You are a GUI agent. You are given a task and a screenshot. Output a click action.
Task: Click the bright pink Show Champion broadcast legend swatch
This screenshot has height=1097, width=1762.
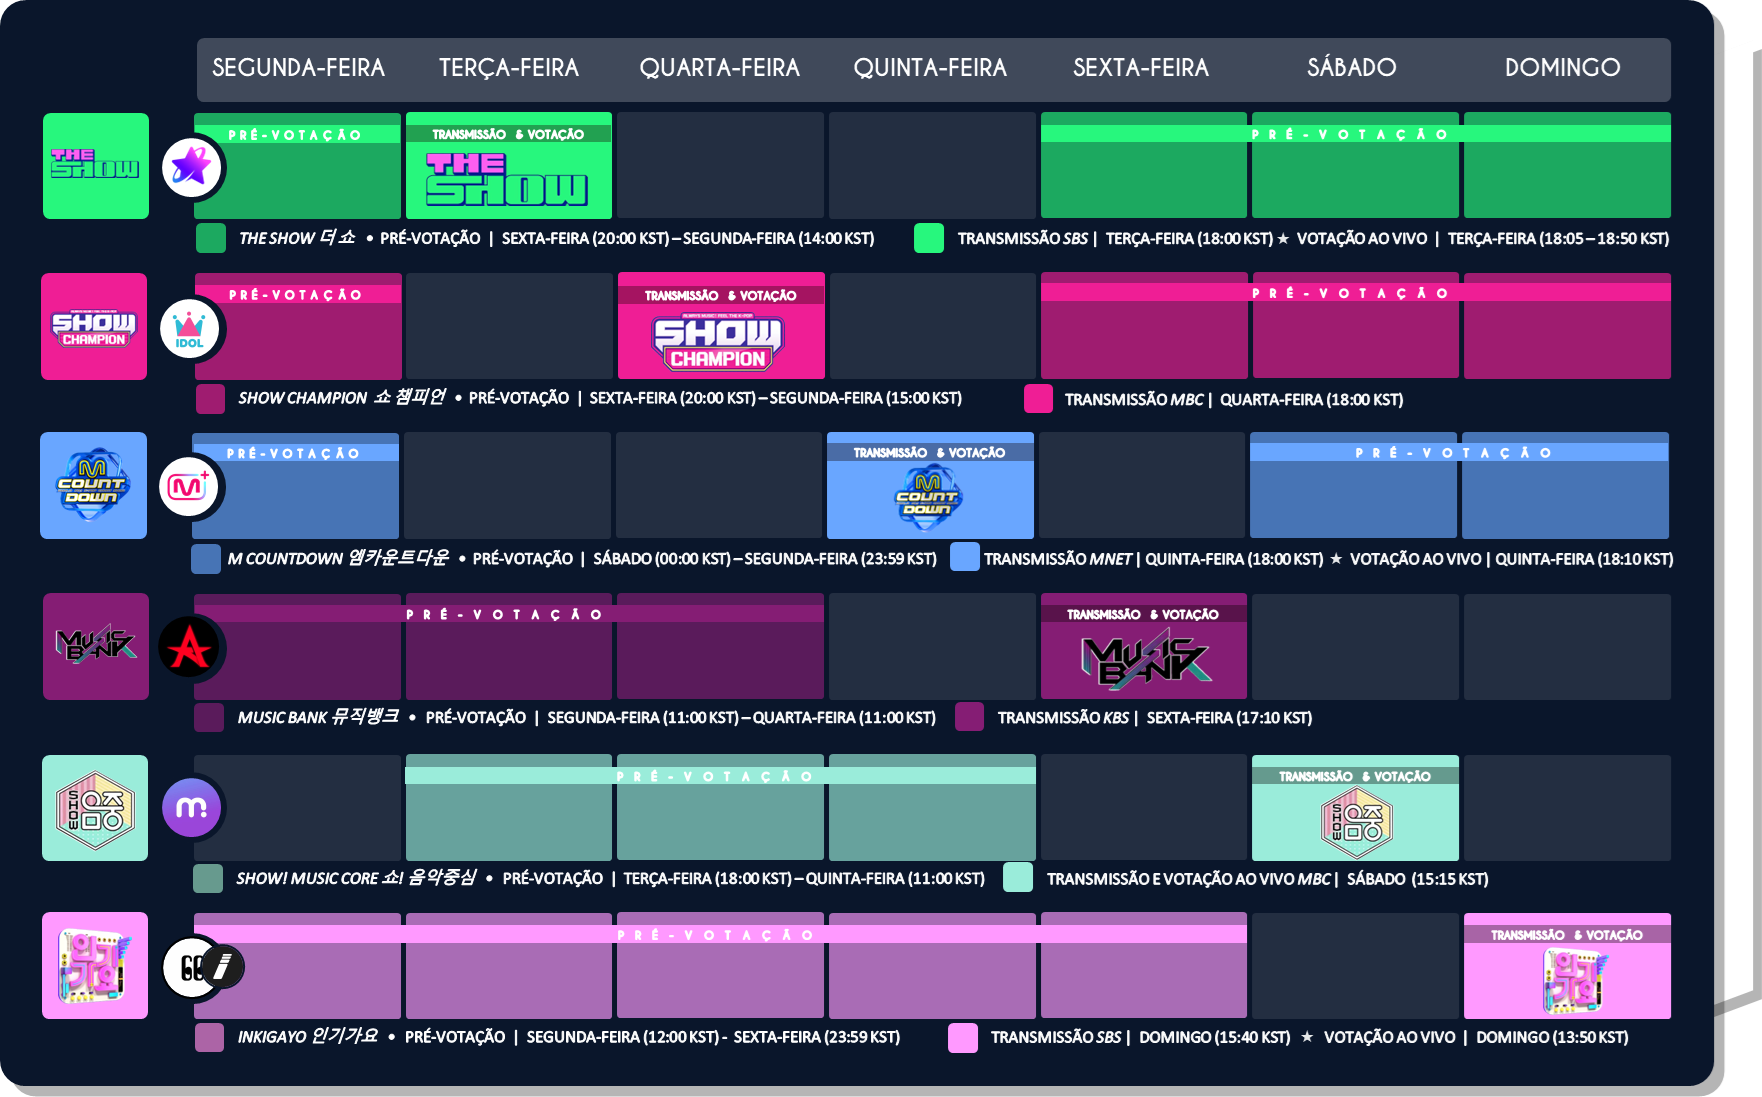tap(1038, 399)
